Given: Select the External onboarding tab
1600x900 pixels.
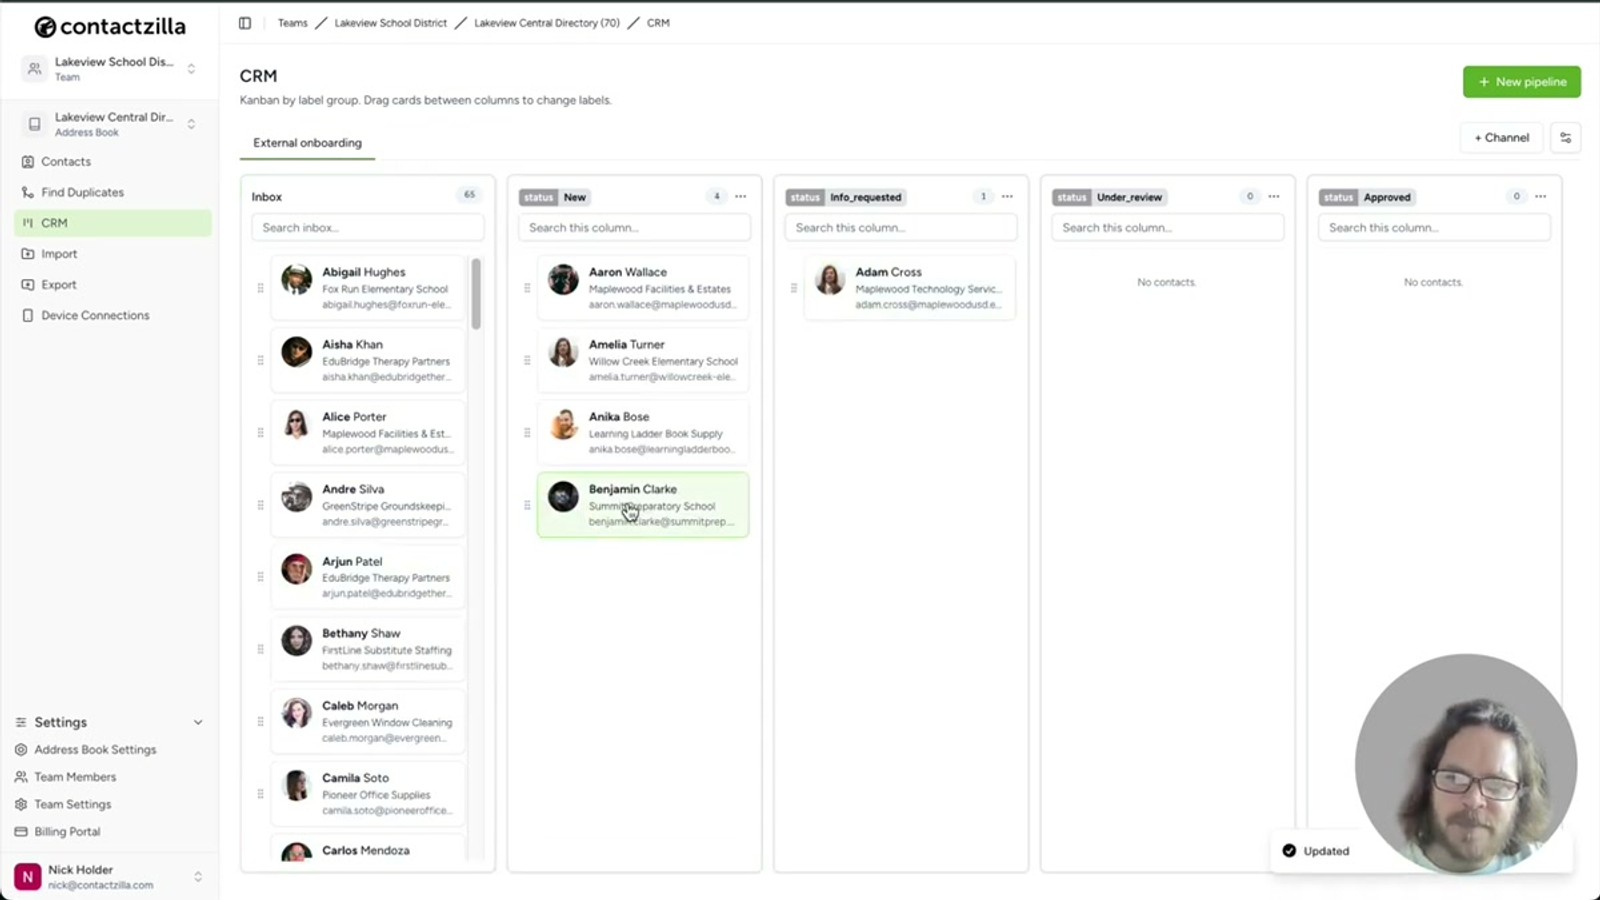Looking at the screenshot, I should pos(307,143).
